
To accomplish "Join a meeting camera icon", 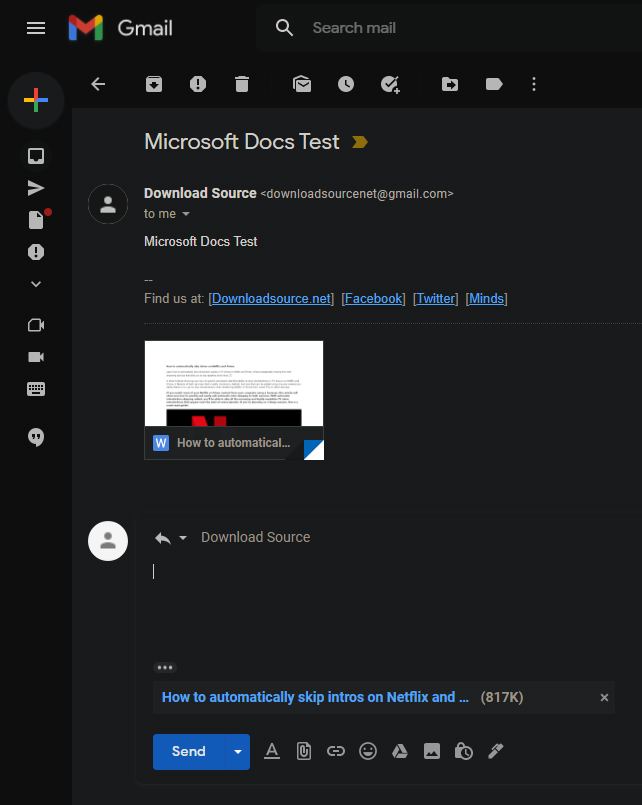I will (x=36, y=357).
